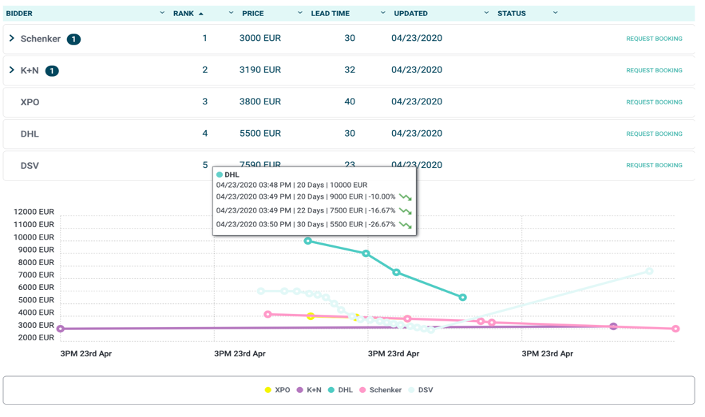Request booking for DSV

tap(654, 165)
